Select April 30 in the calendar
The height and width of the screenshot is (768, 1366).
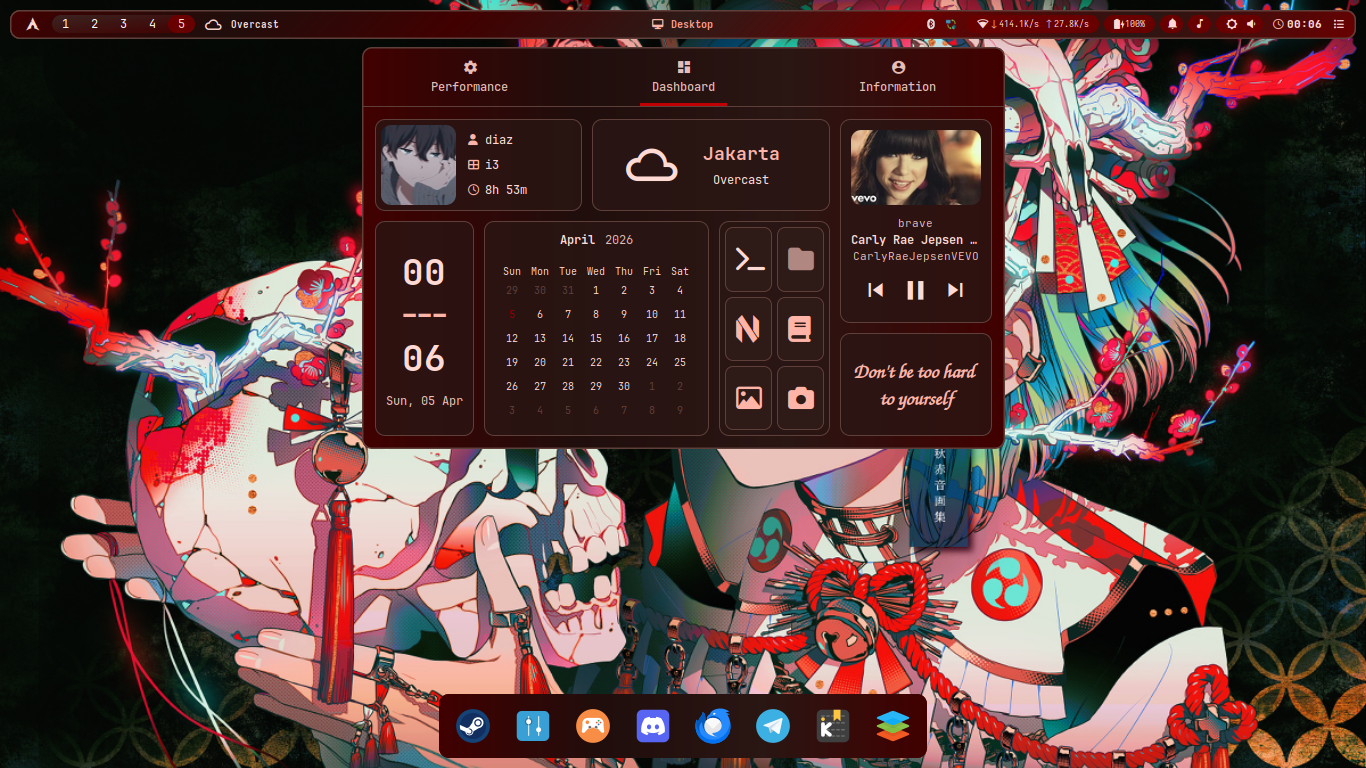pyautogui.click(x=624, y=386)
